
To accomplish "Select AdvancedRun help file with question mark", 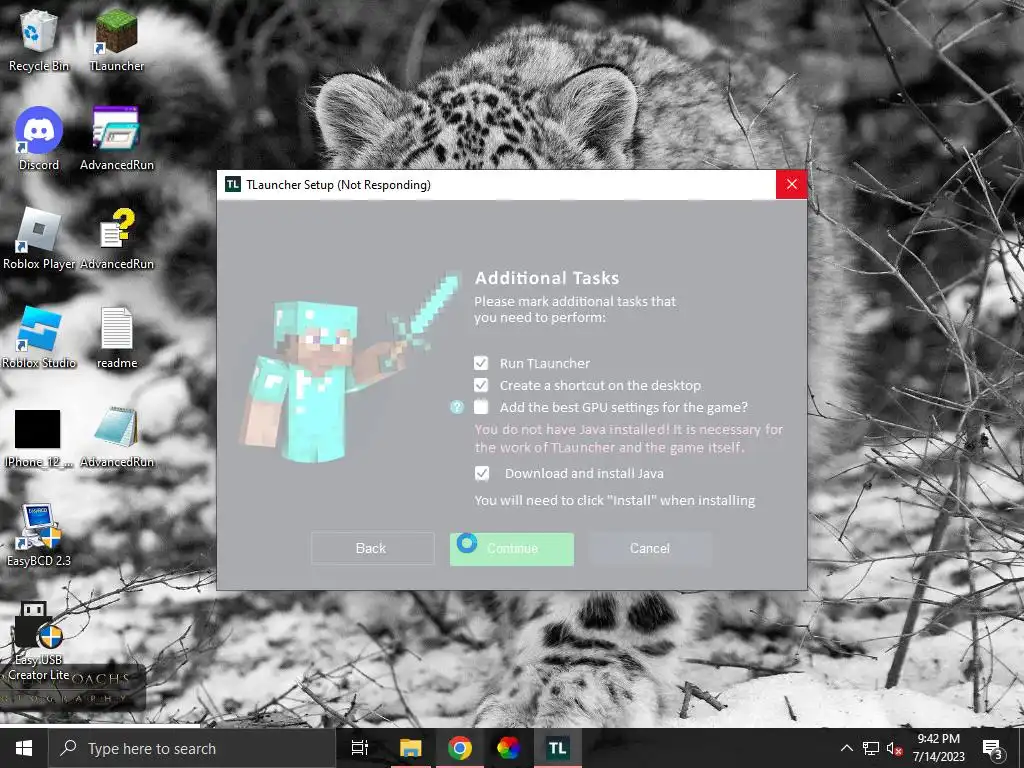I will (x=116, y=238).
